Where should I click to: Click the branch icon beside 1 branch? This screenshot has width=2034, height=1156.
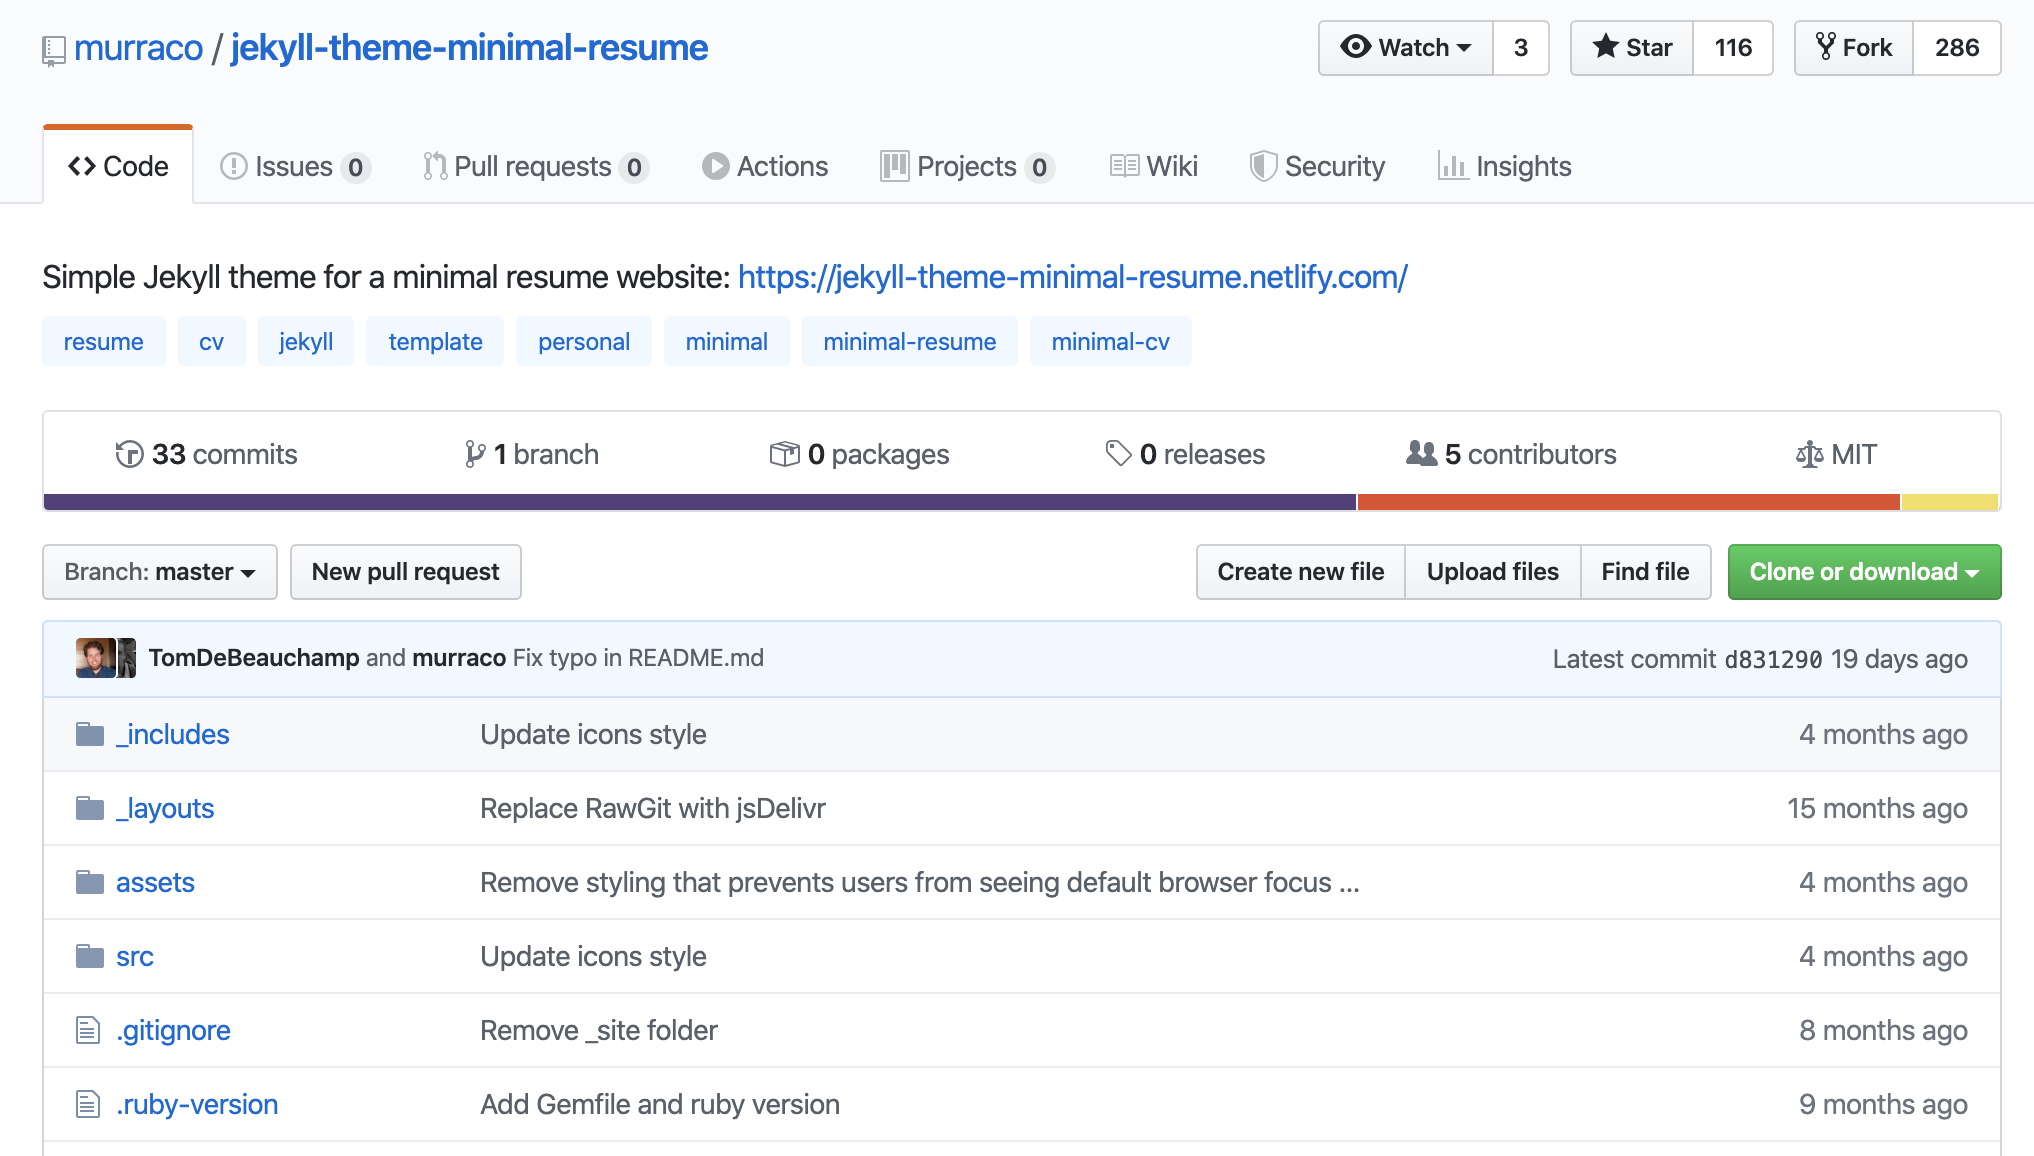point(475,454)
